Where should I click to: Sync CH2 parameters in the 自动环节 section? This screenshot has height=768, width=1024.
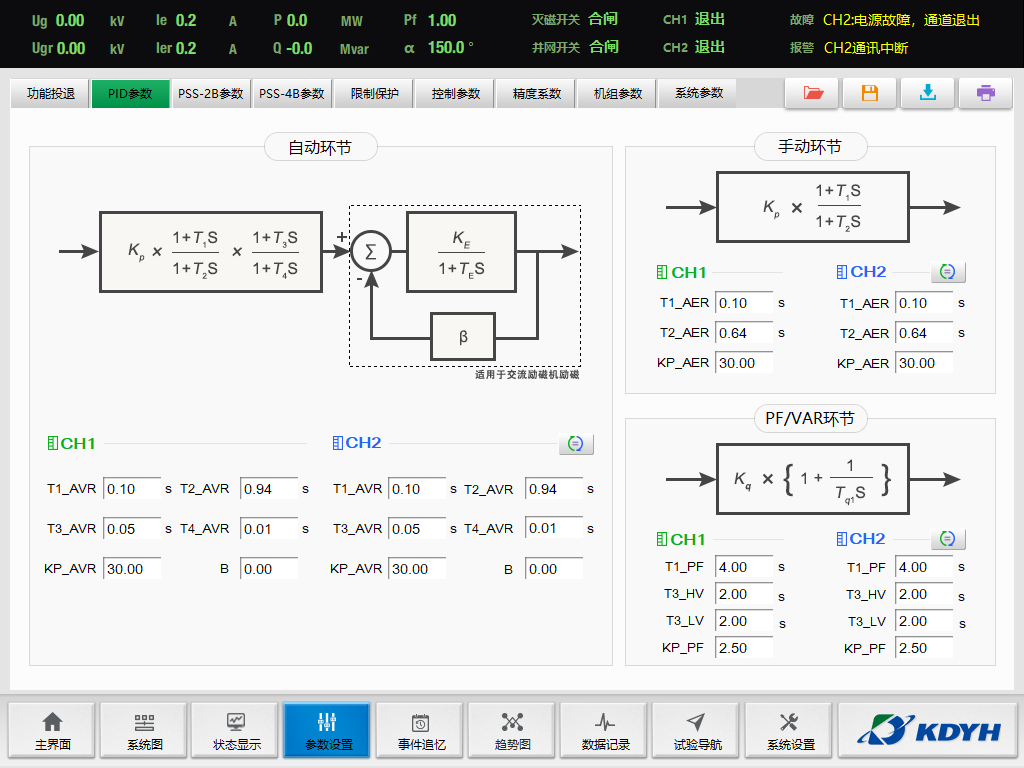(x=576, y=444)
